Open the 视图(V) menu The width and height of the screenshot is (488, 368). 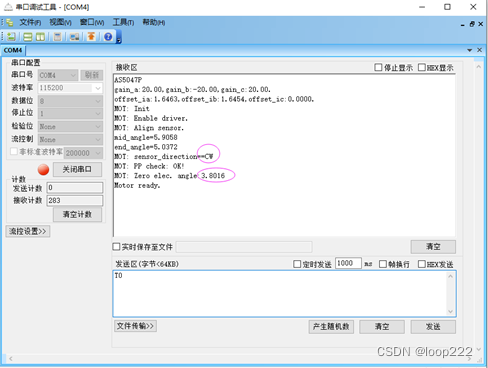[60, 22]
